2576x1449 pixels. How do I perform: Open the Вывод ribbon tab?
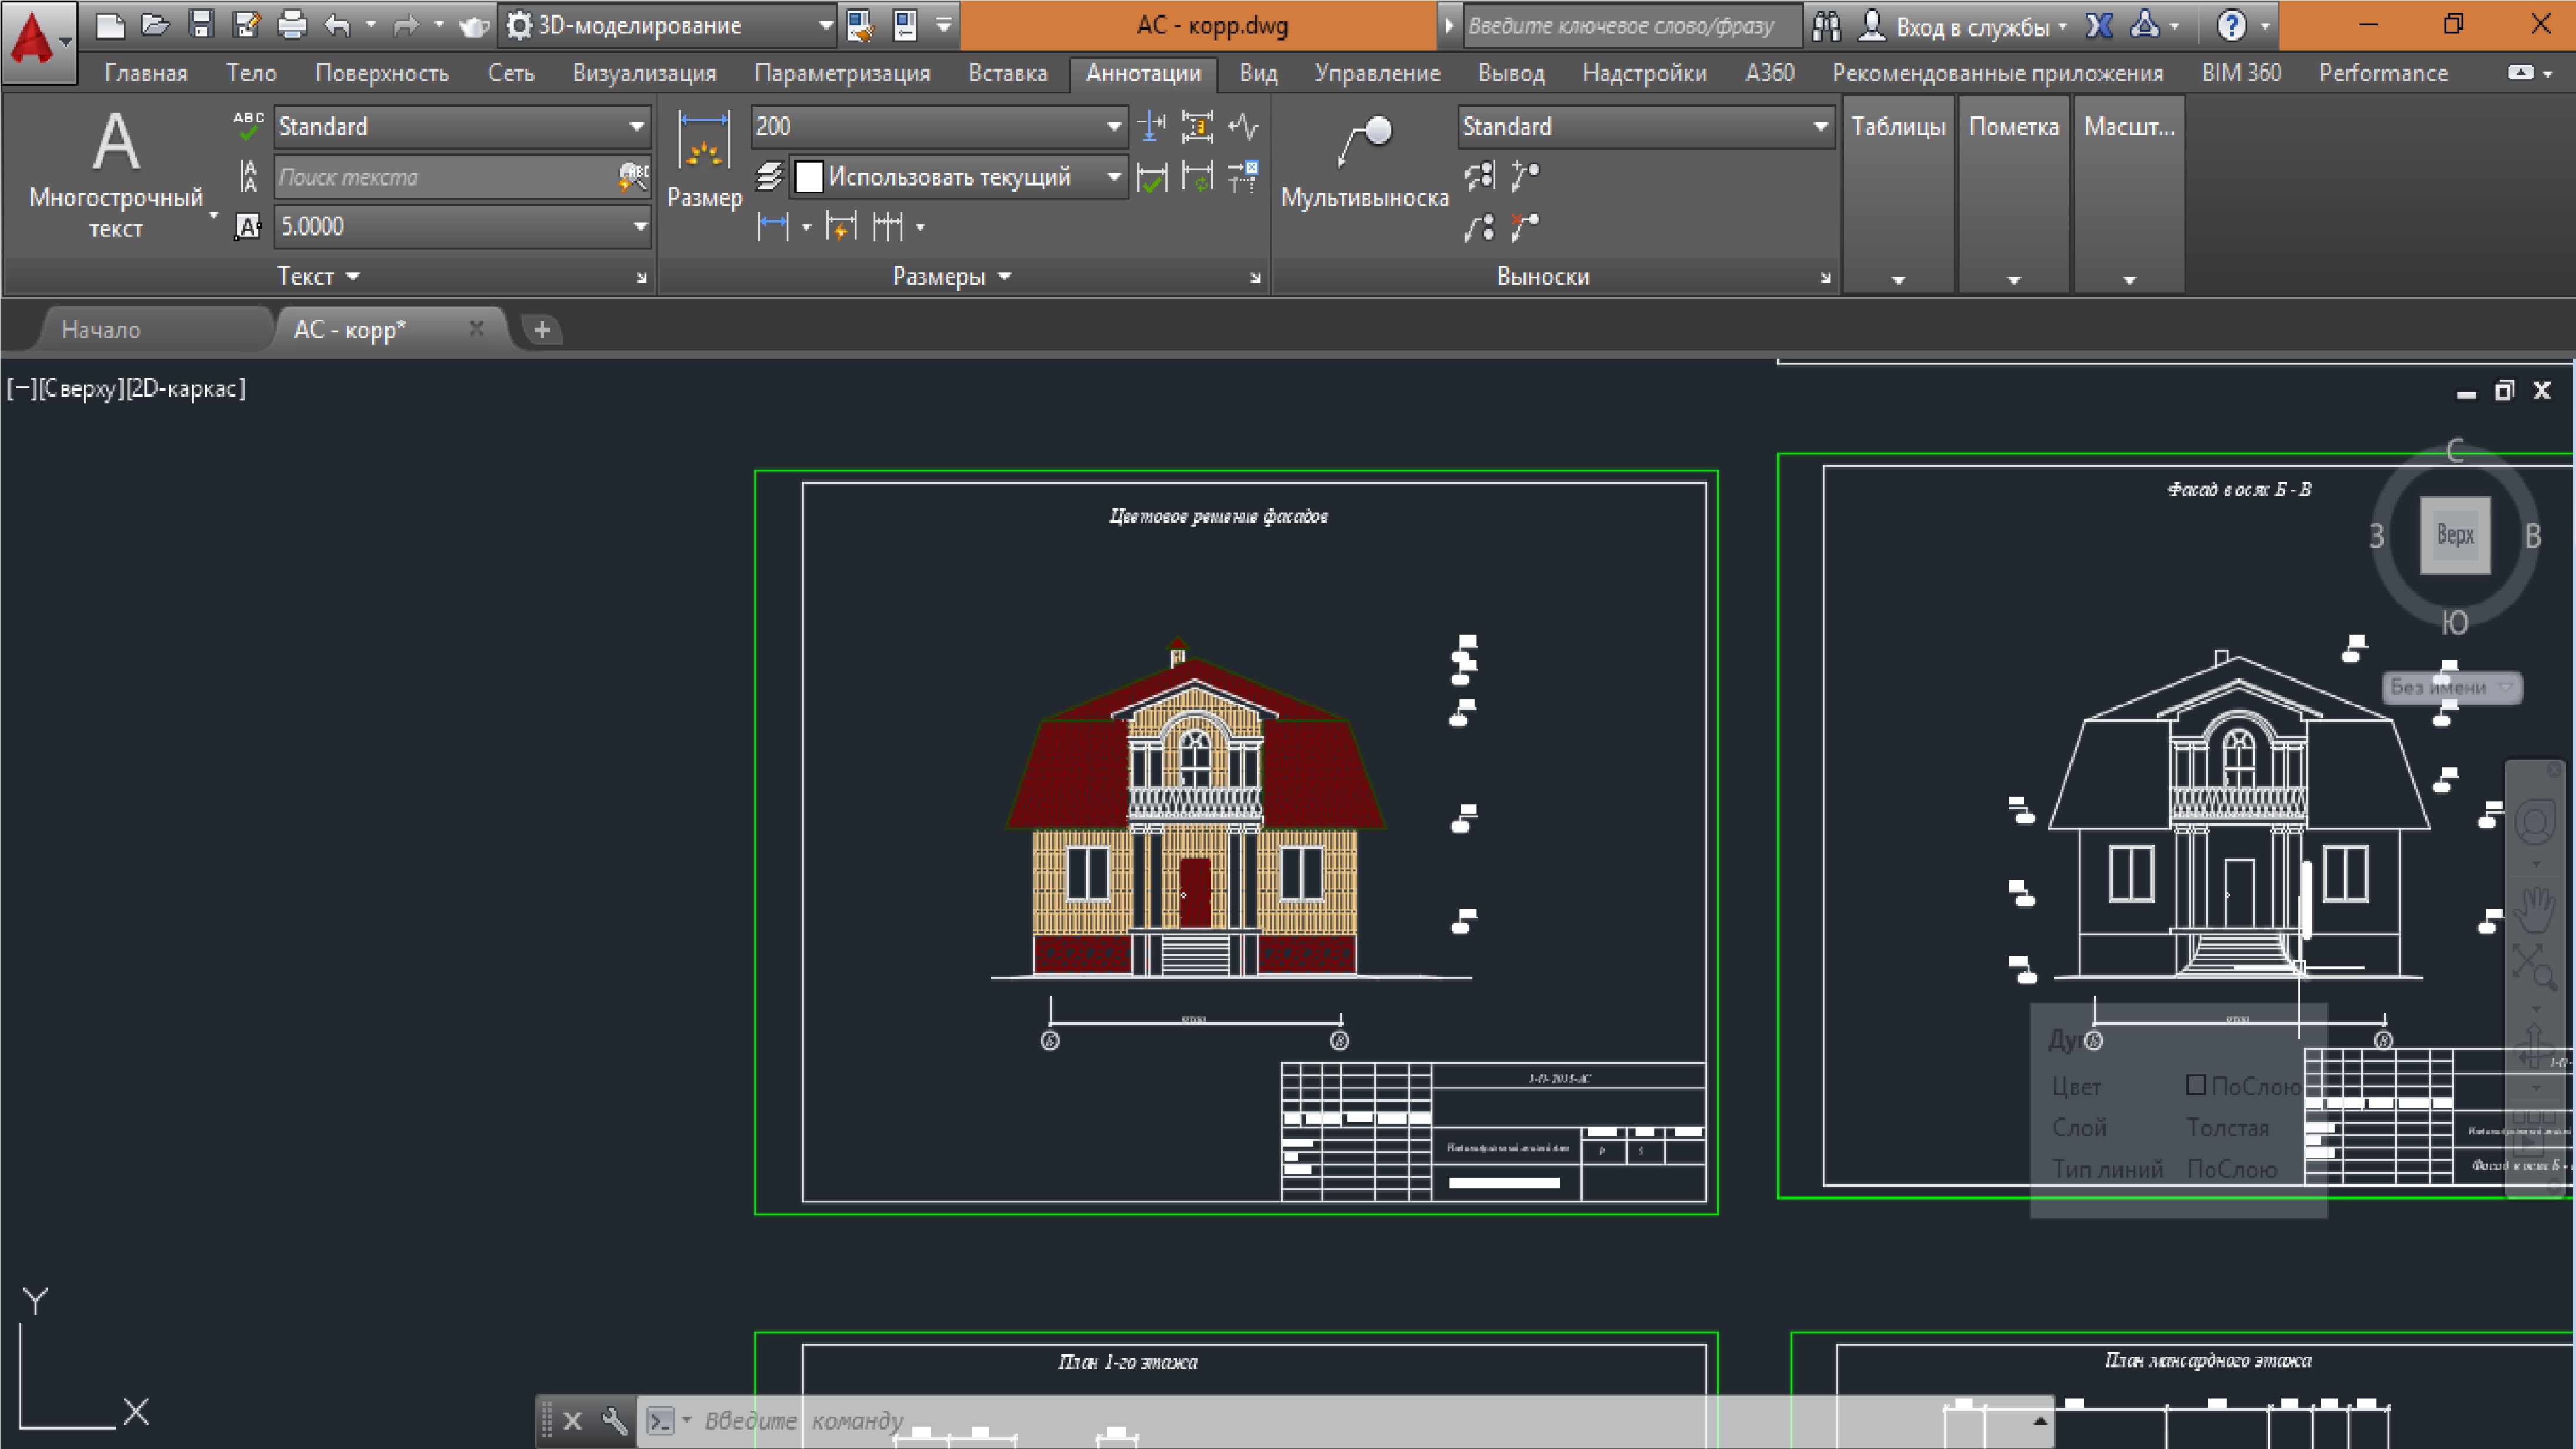click(1511, 73)
